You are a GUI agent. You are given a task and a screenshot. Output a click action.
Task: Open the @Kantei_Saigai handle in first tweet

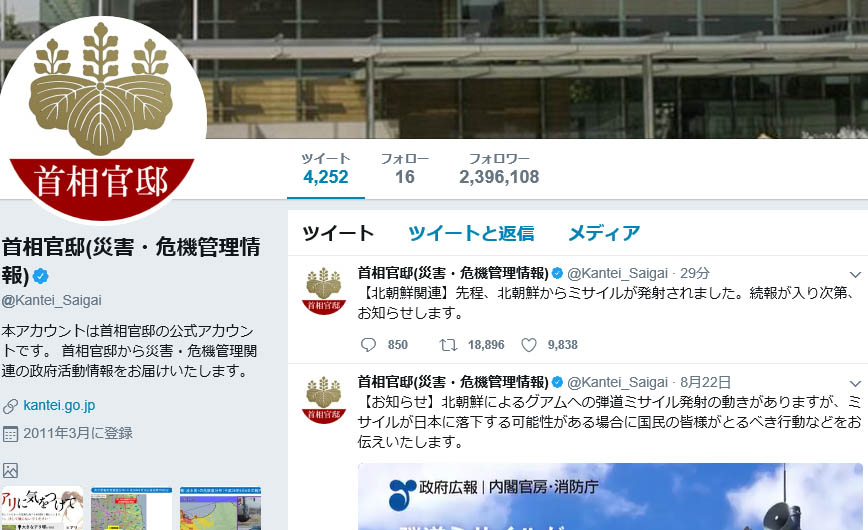617,273
